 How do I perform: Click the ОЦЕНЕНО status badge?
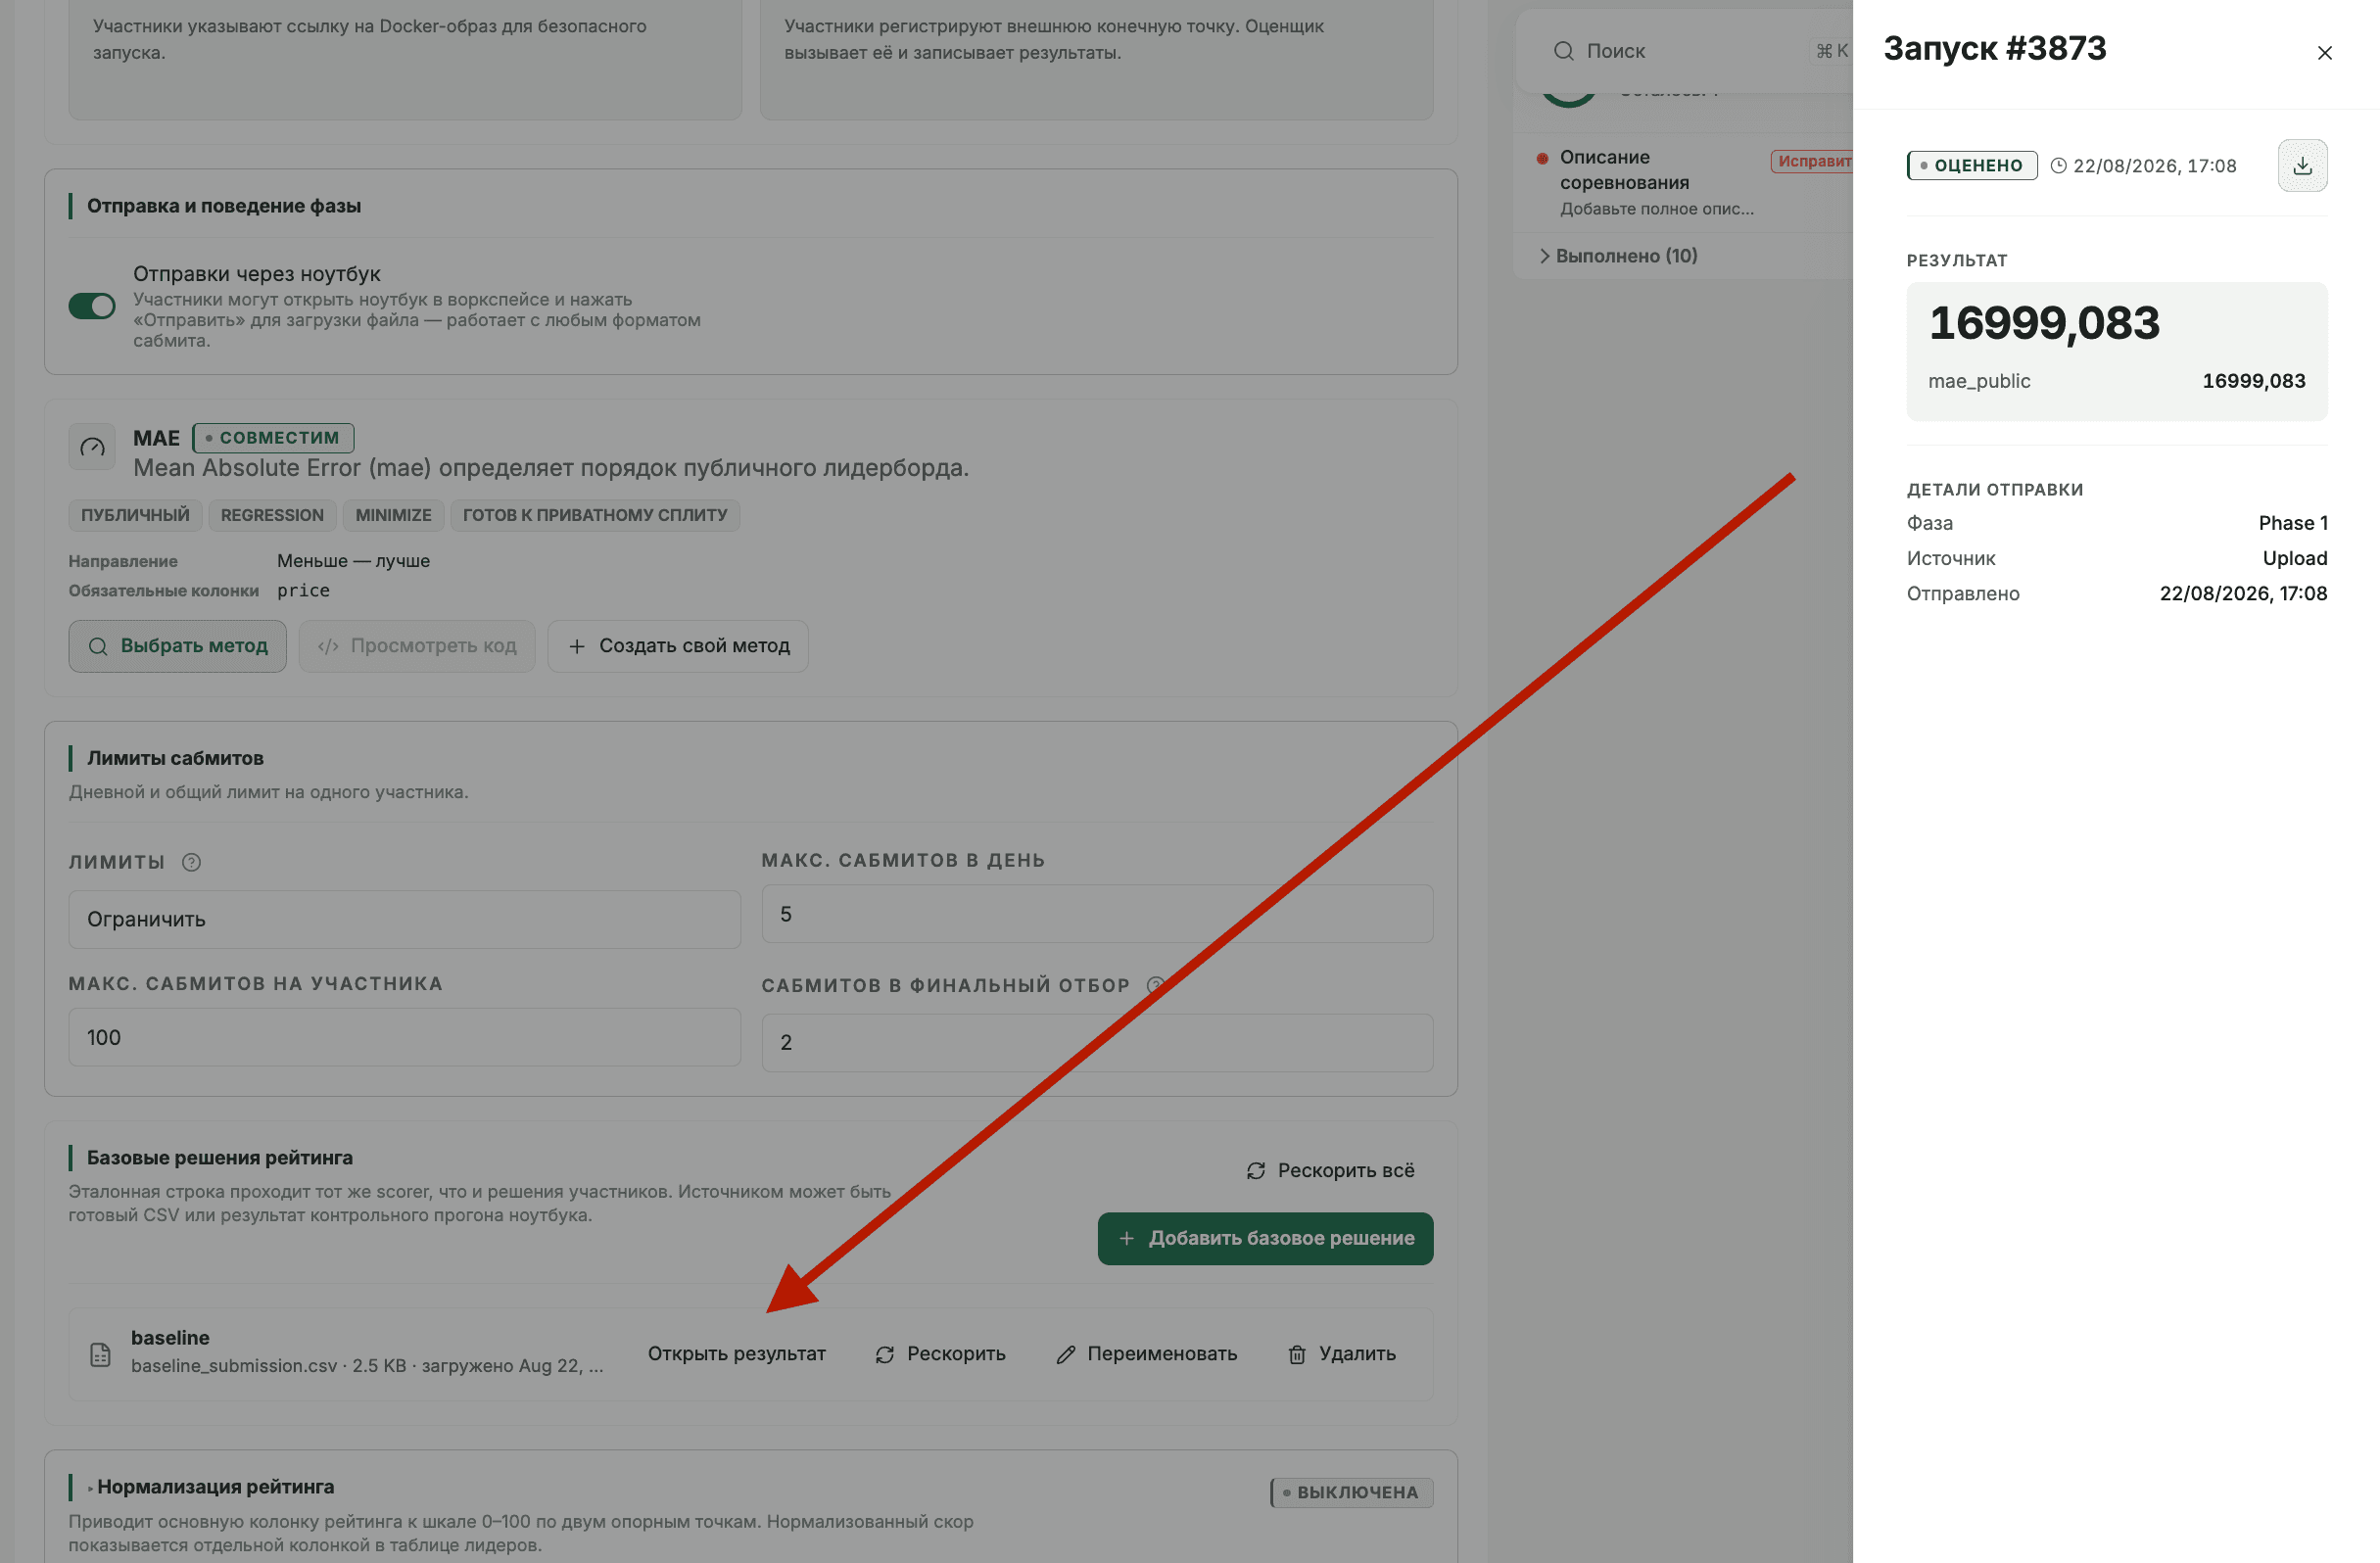pyautogui.click(x=1971, y=166)
